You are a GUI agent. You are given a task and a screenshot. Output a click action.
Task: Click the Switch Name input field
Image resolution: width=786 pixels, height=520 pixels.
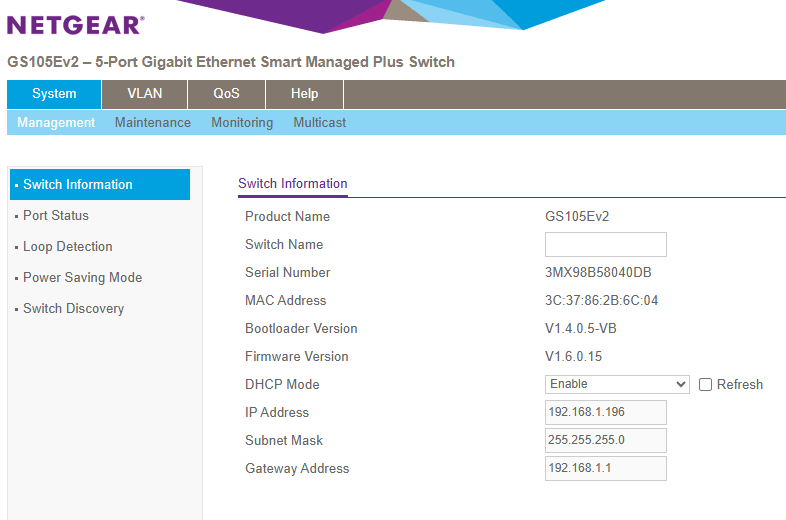coord(606,245)
